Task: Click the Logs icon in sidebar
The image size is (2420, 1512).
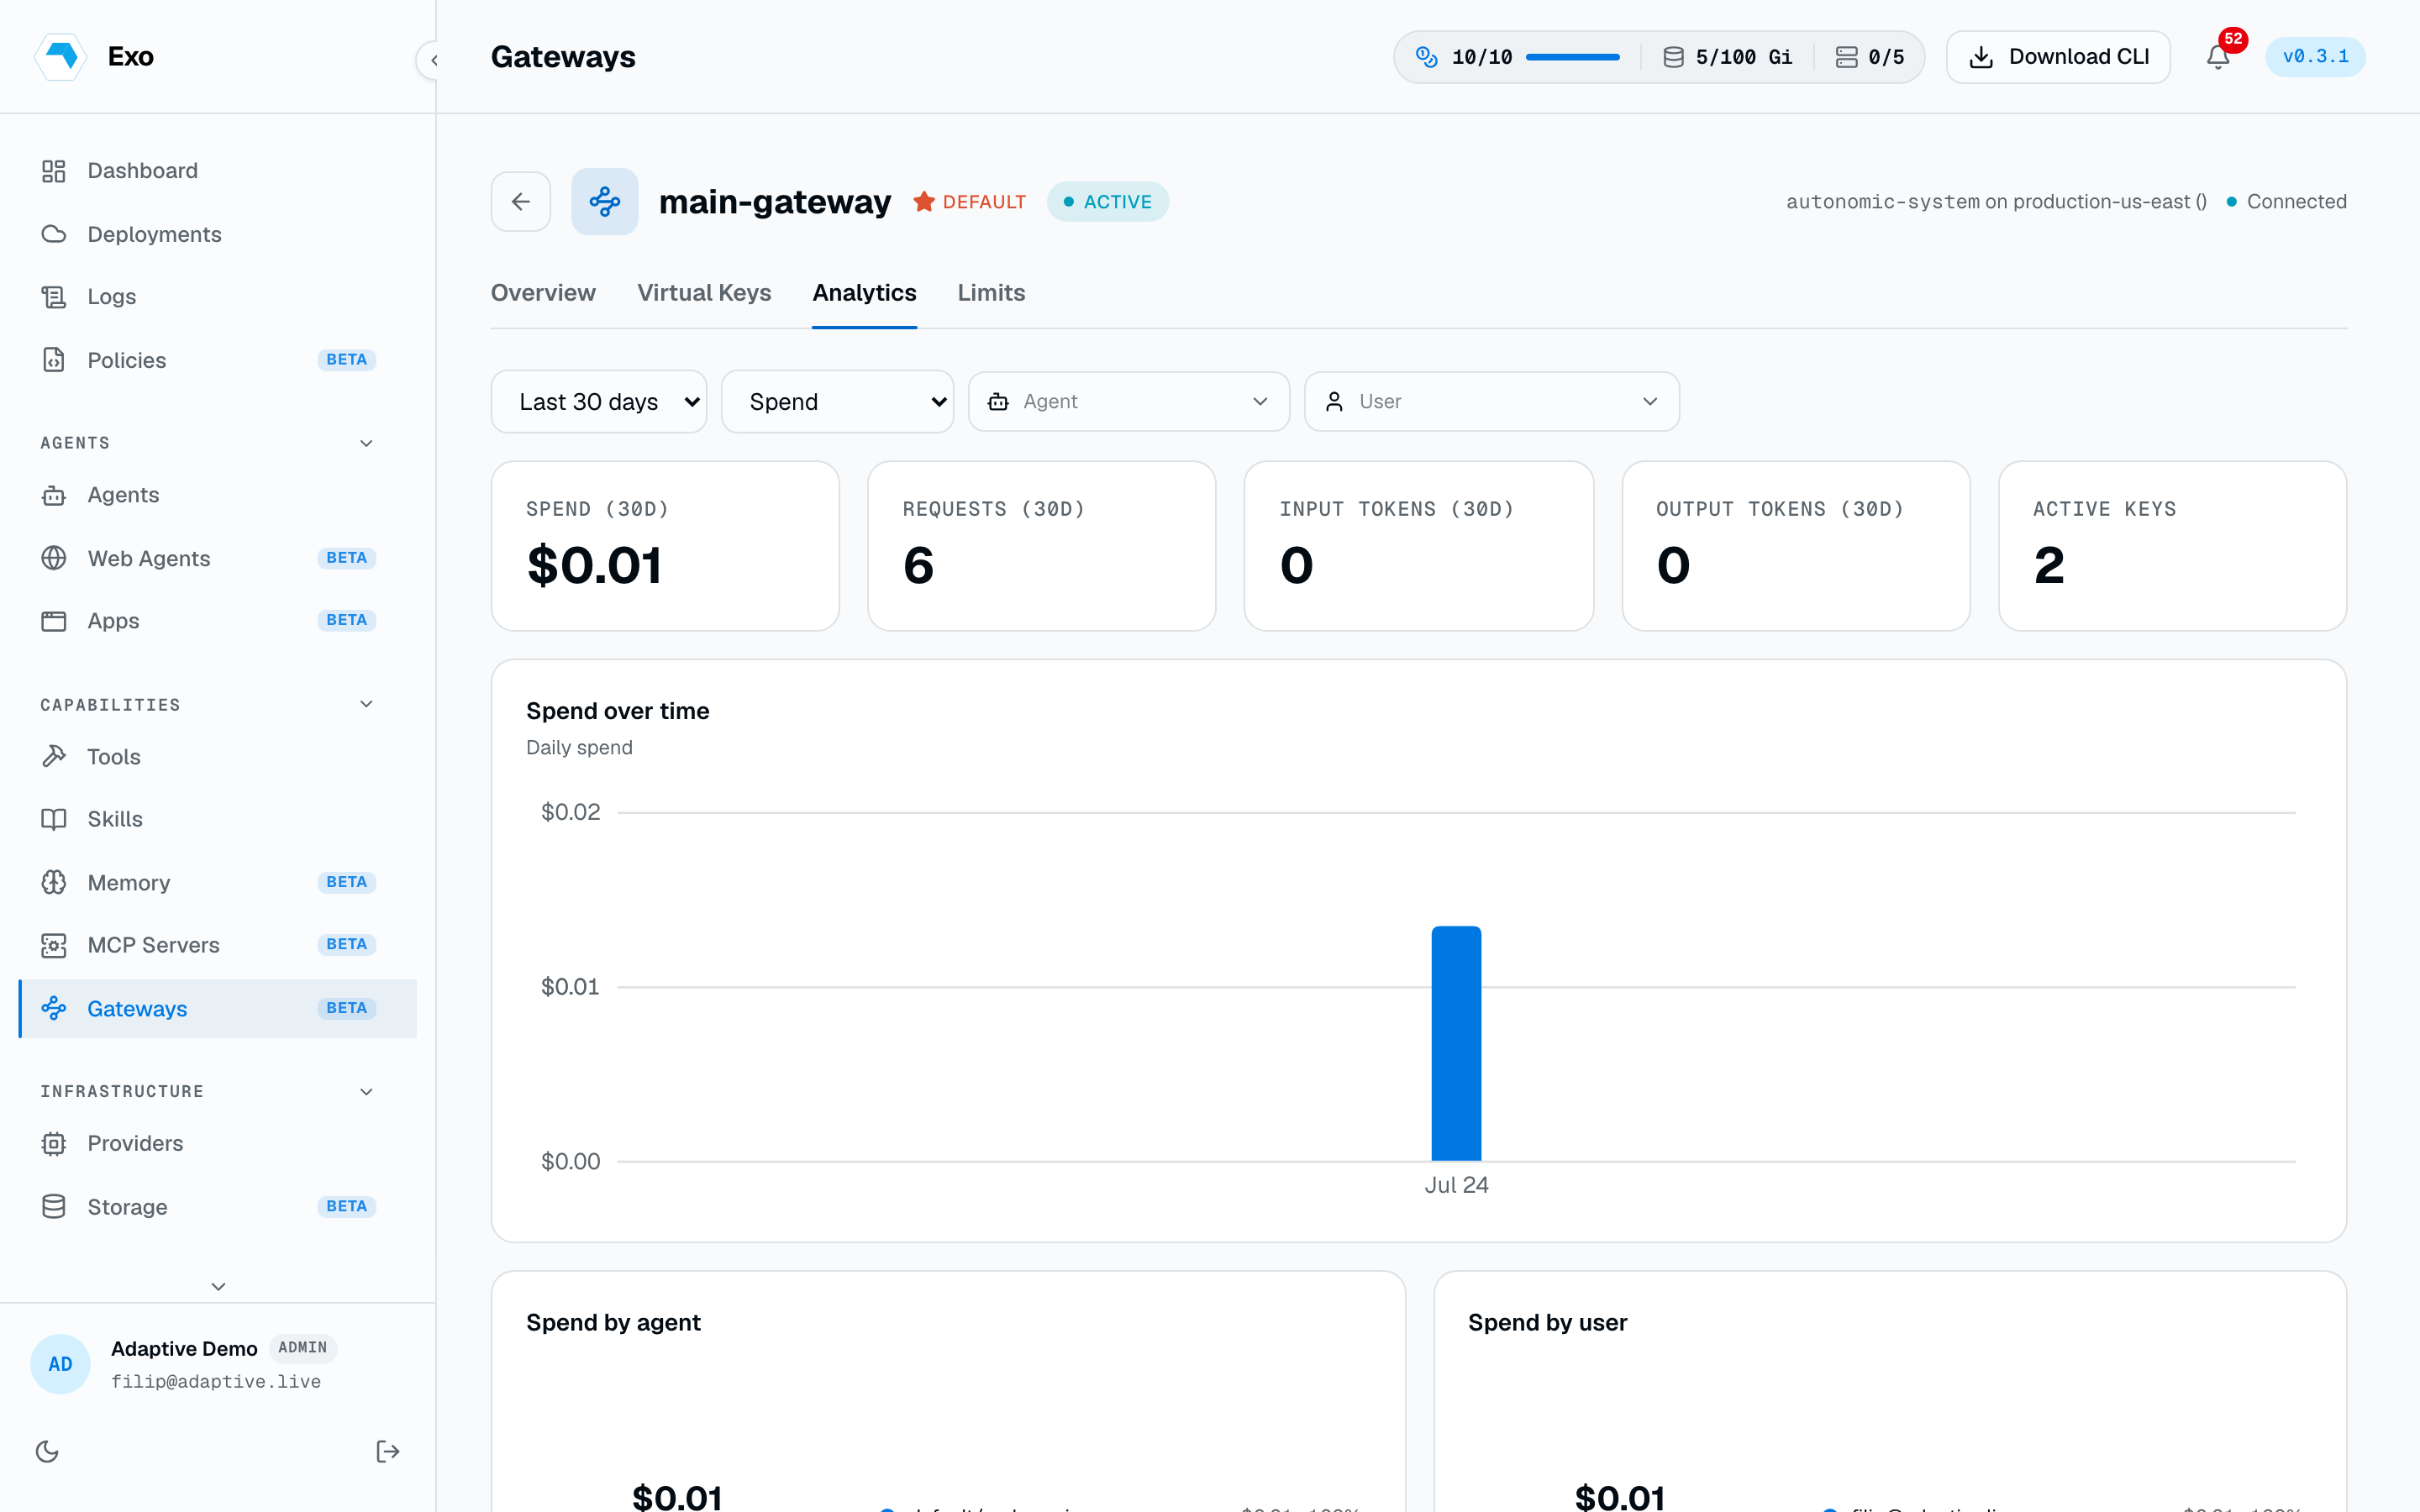Action: point(54,297)
